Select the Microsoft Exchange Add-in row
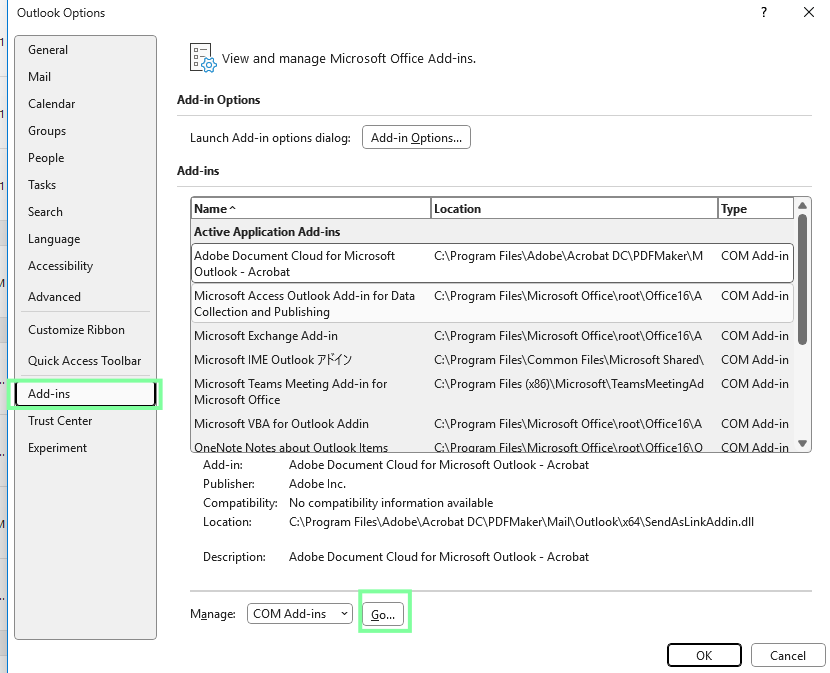Viewport: 830px width, 673px height. coord(492,336)
